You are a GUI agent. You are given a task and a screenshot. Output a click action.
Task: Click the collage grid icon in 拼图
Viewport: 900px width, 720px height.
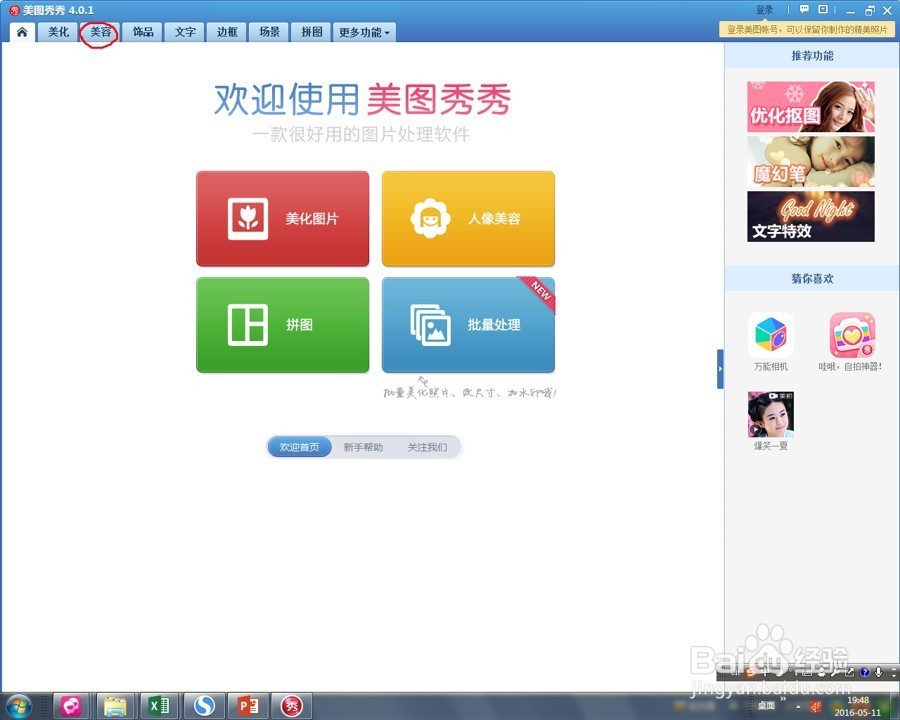[x=248, y=325]
